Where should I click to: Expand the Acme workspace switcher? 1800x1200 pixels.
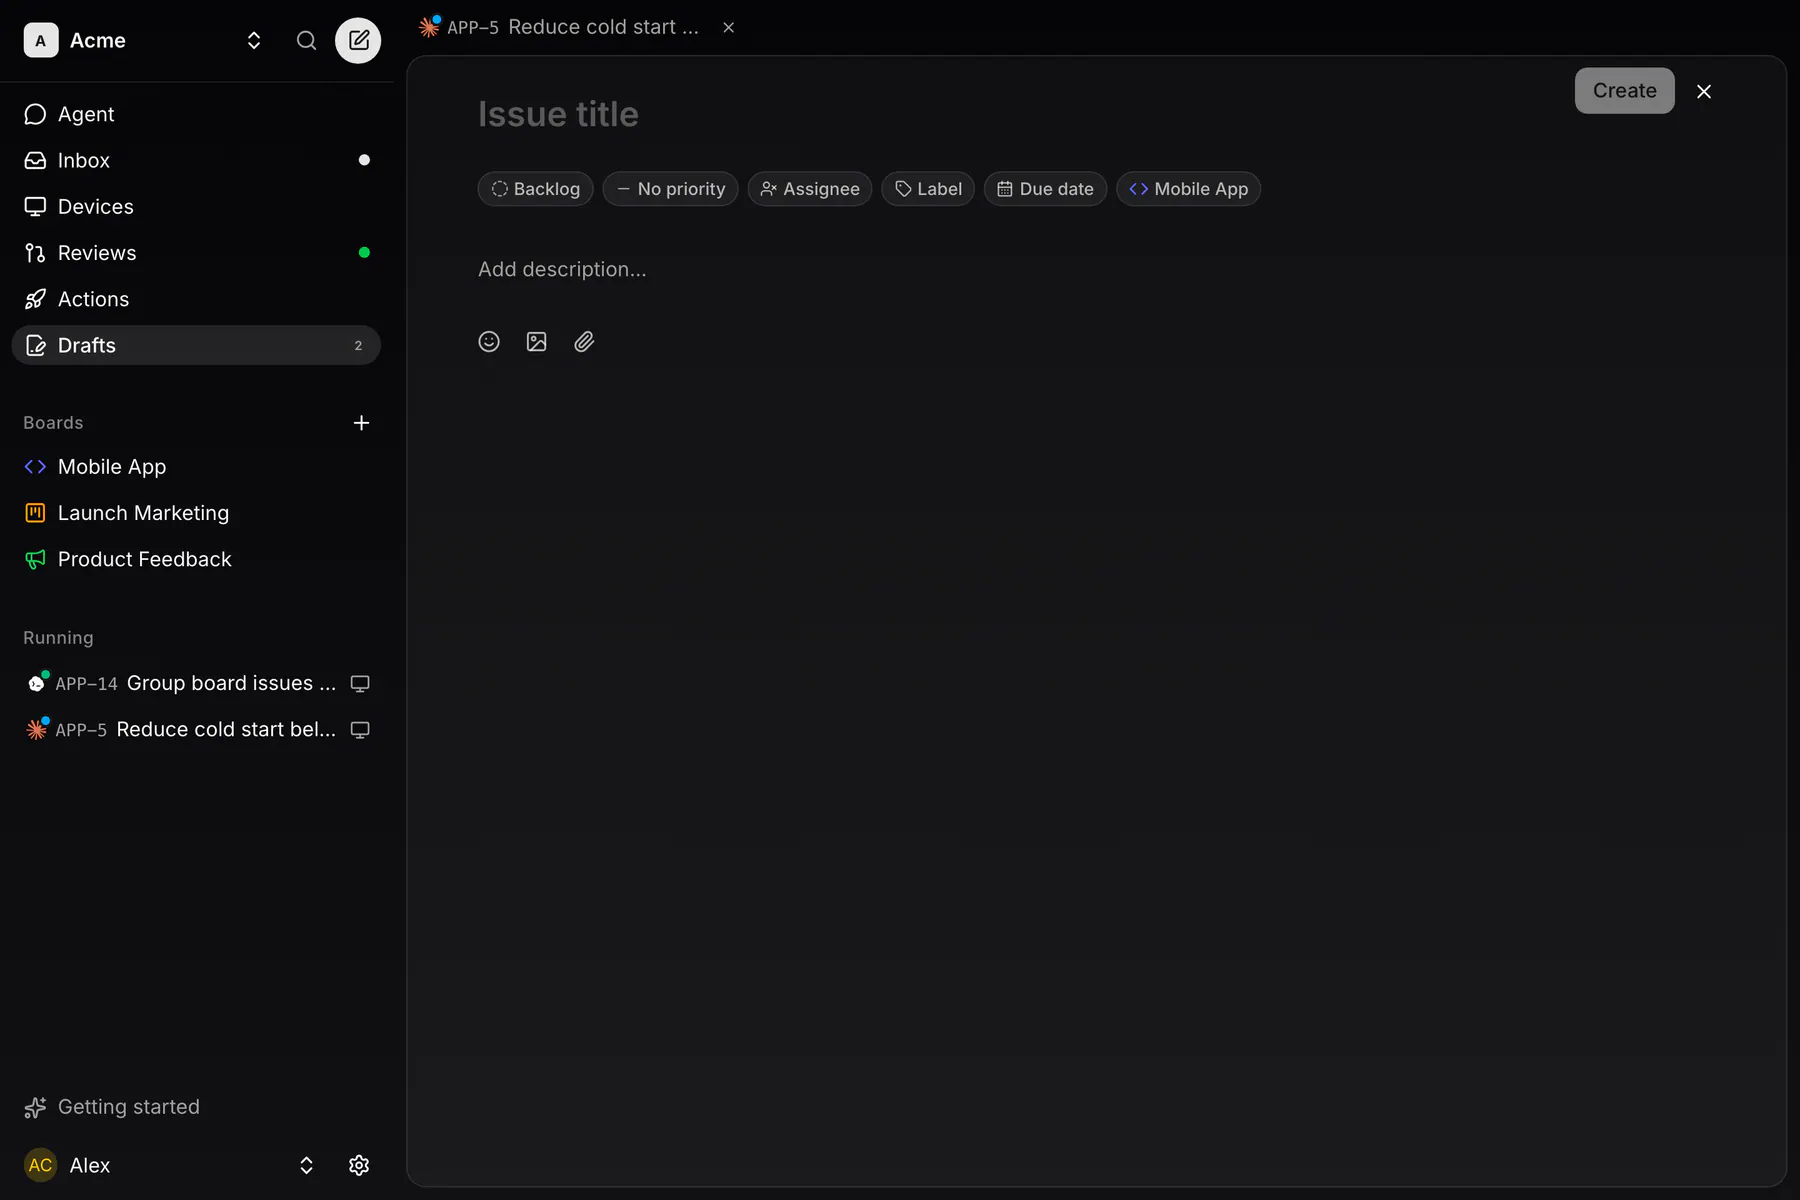tap(254, 40)
